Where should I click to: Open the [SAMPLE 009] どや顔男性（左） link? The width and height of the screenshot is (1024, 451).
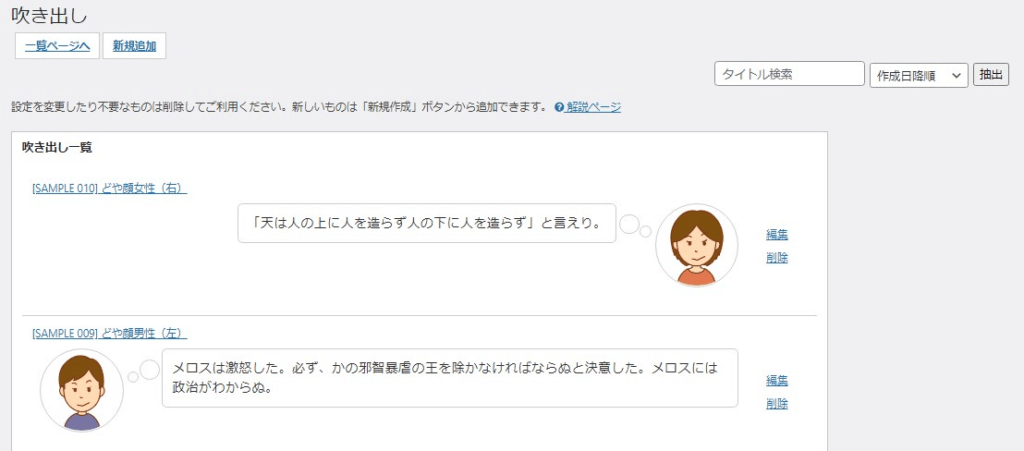point(110,334)
